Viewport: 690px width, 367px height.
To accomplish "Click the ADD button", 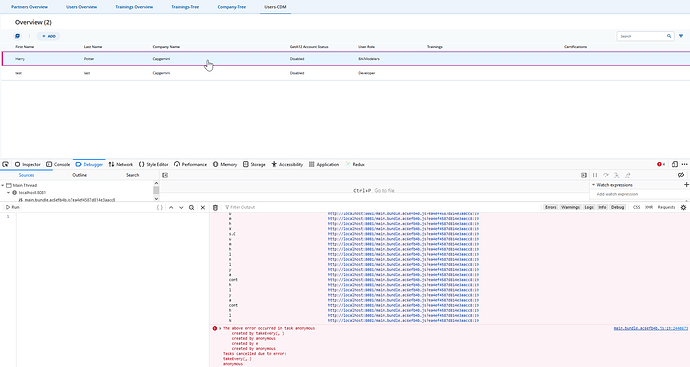I will [48, 36].
